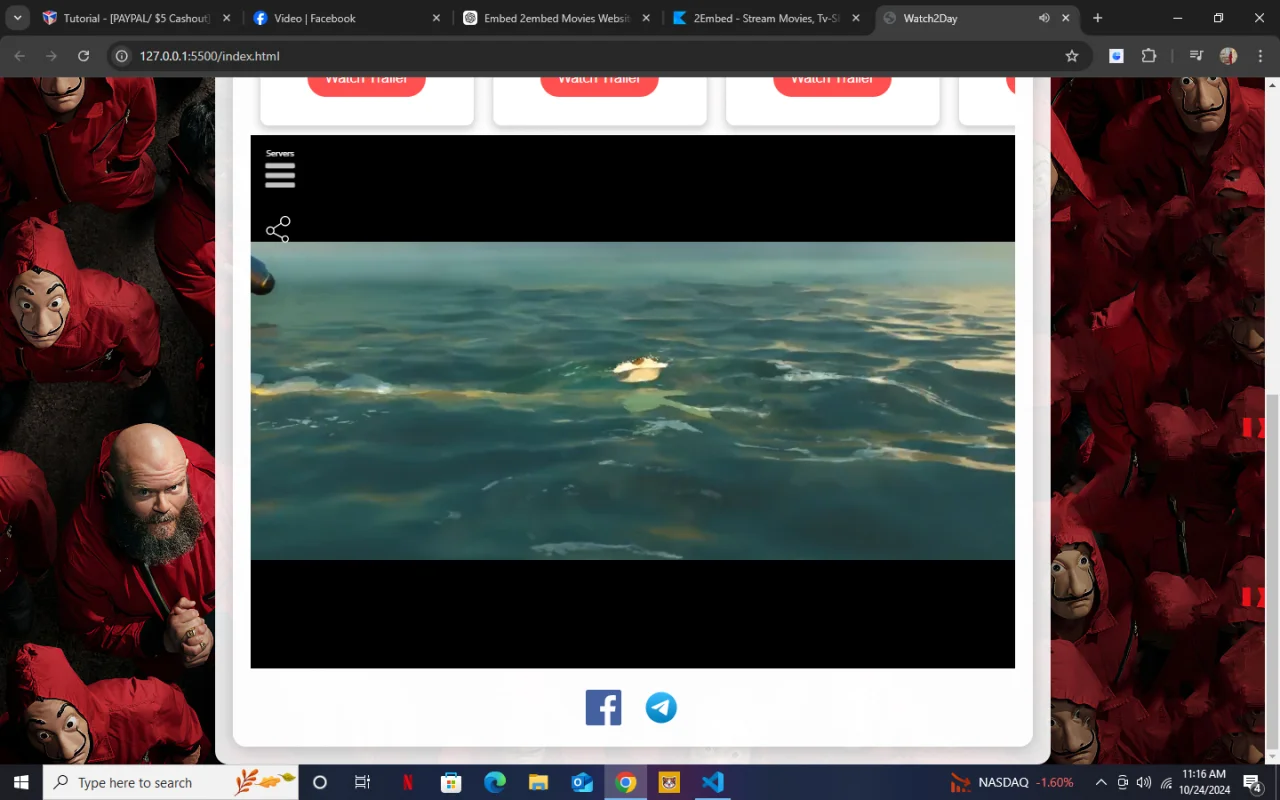Click the Meet Now tray icon
The image size is (1280, 800).
[1123, 782]
